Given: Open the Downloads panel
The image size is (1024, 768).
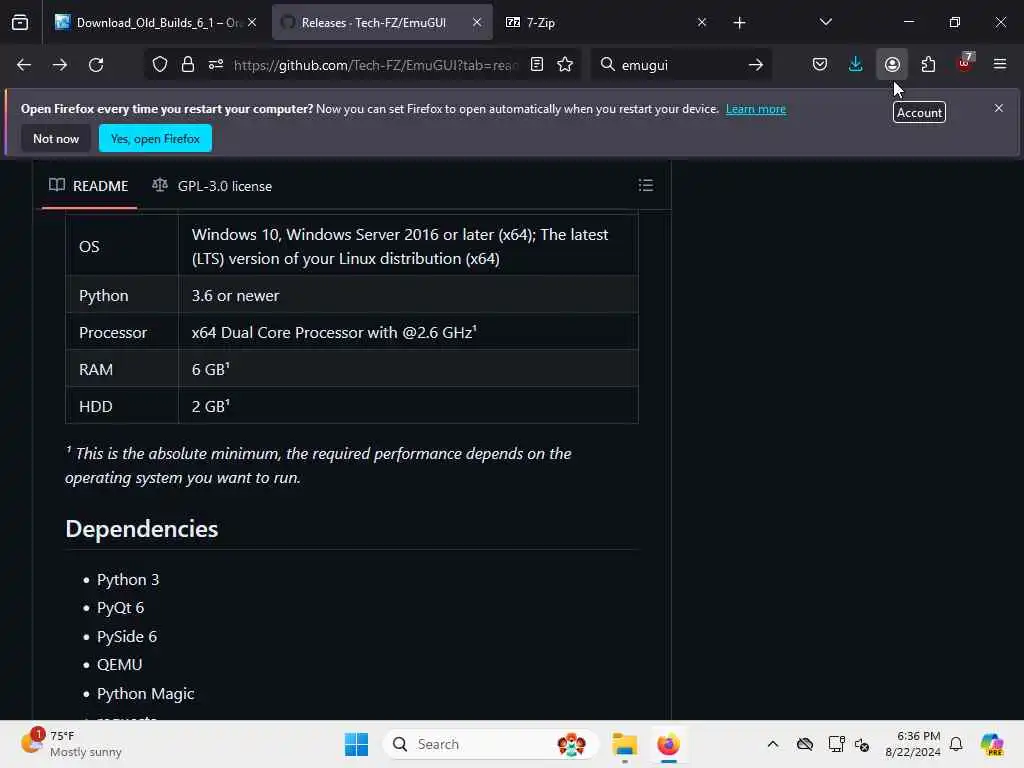Looking at the screenshot, I should coord(856,65).
